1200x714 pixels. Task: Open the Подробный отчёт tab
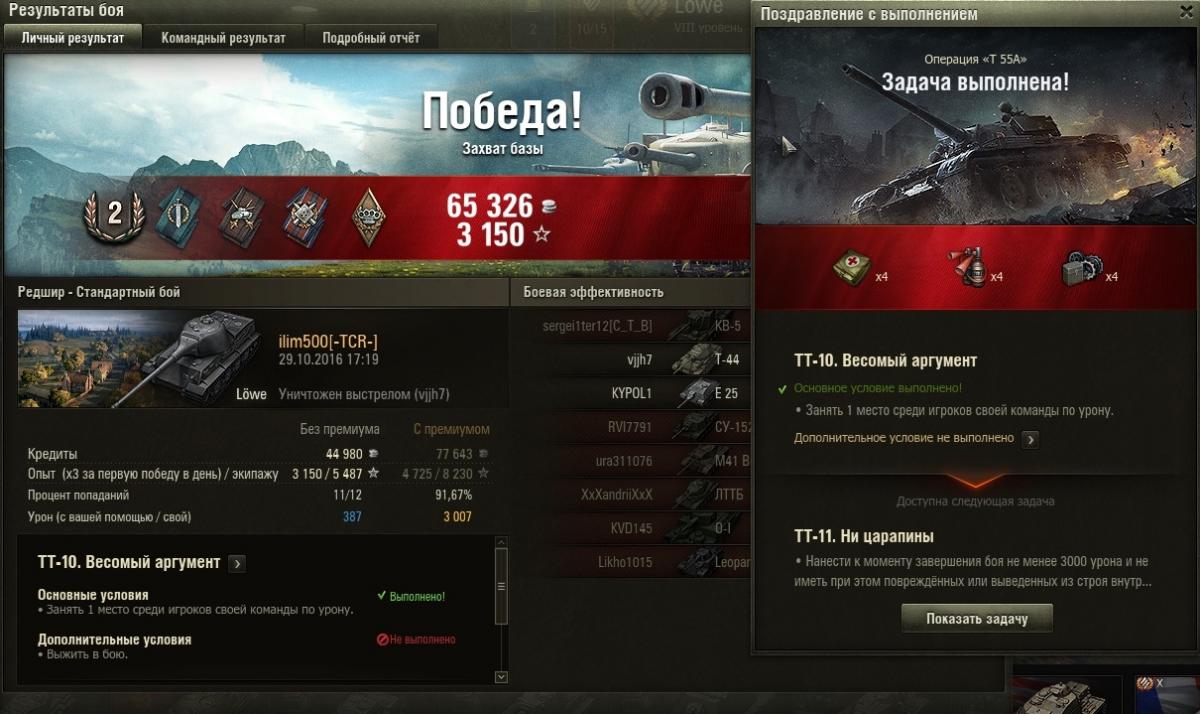(371, 38)
